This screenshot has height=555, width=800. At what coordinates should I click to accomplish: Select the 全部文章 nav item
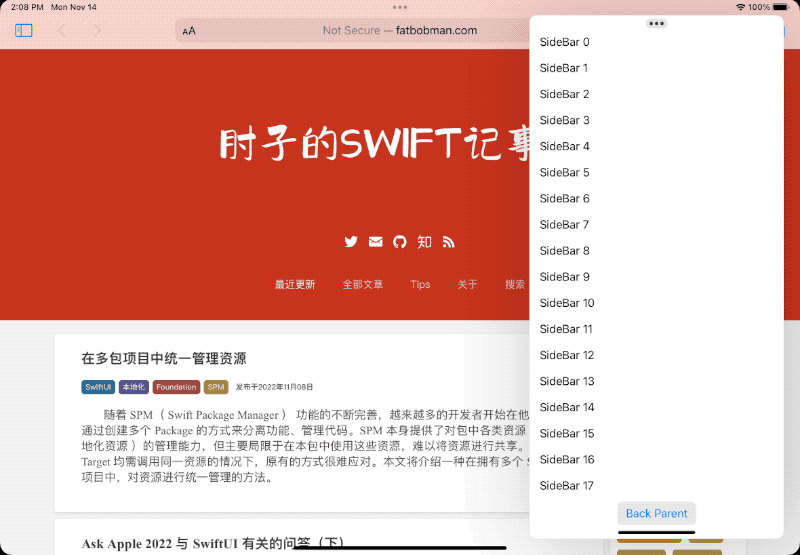tap(363, 285)
